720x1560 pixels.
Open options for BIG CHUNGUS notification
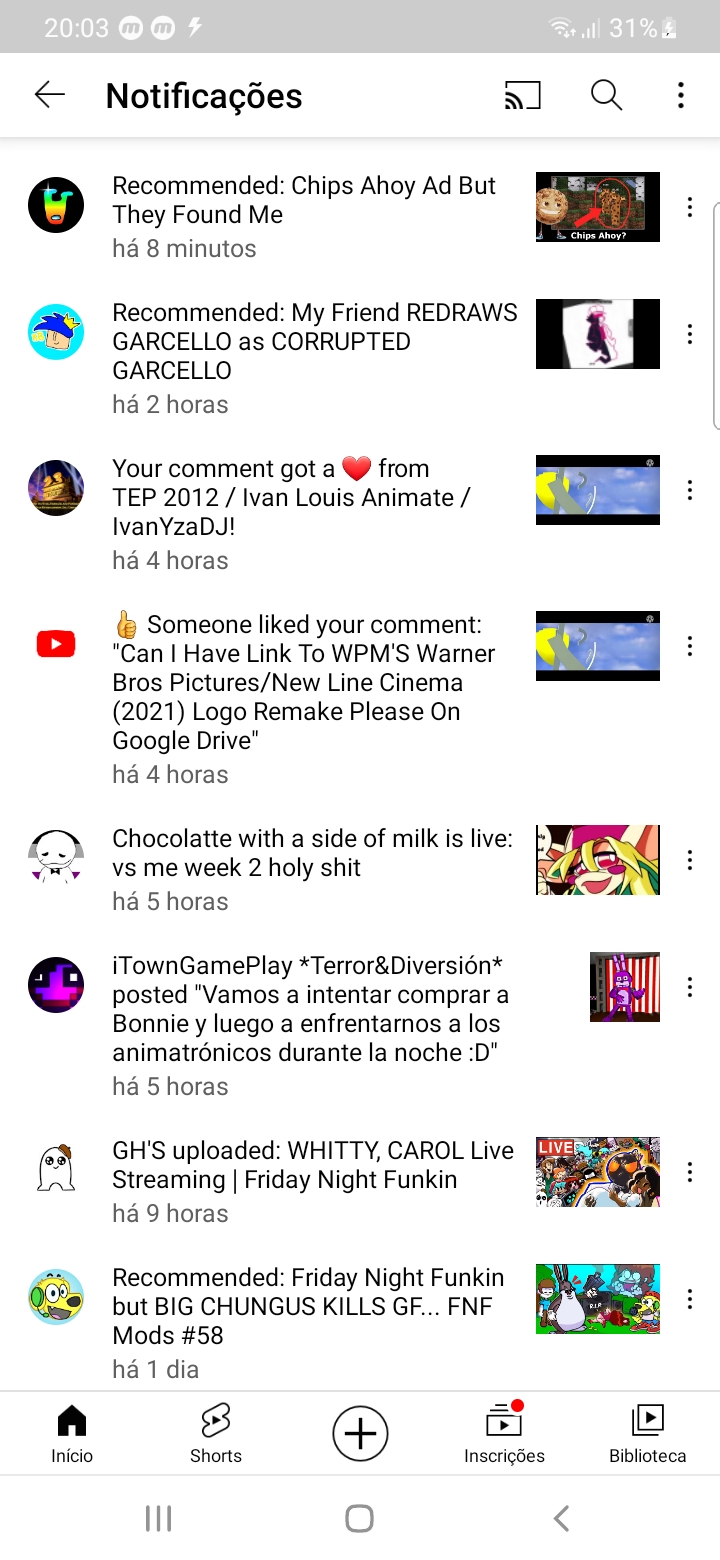click(x=689, y=1299)
